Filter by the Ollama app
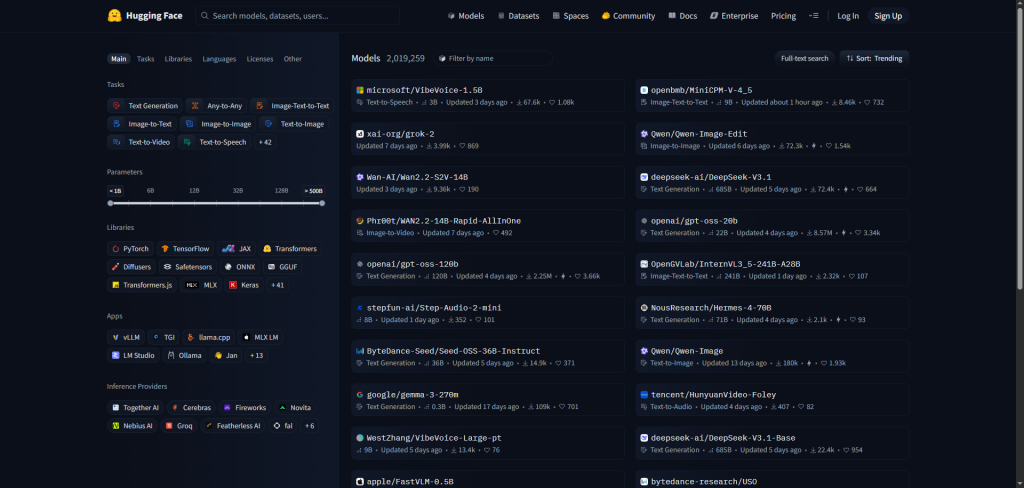 (185, 355)
